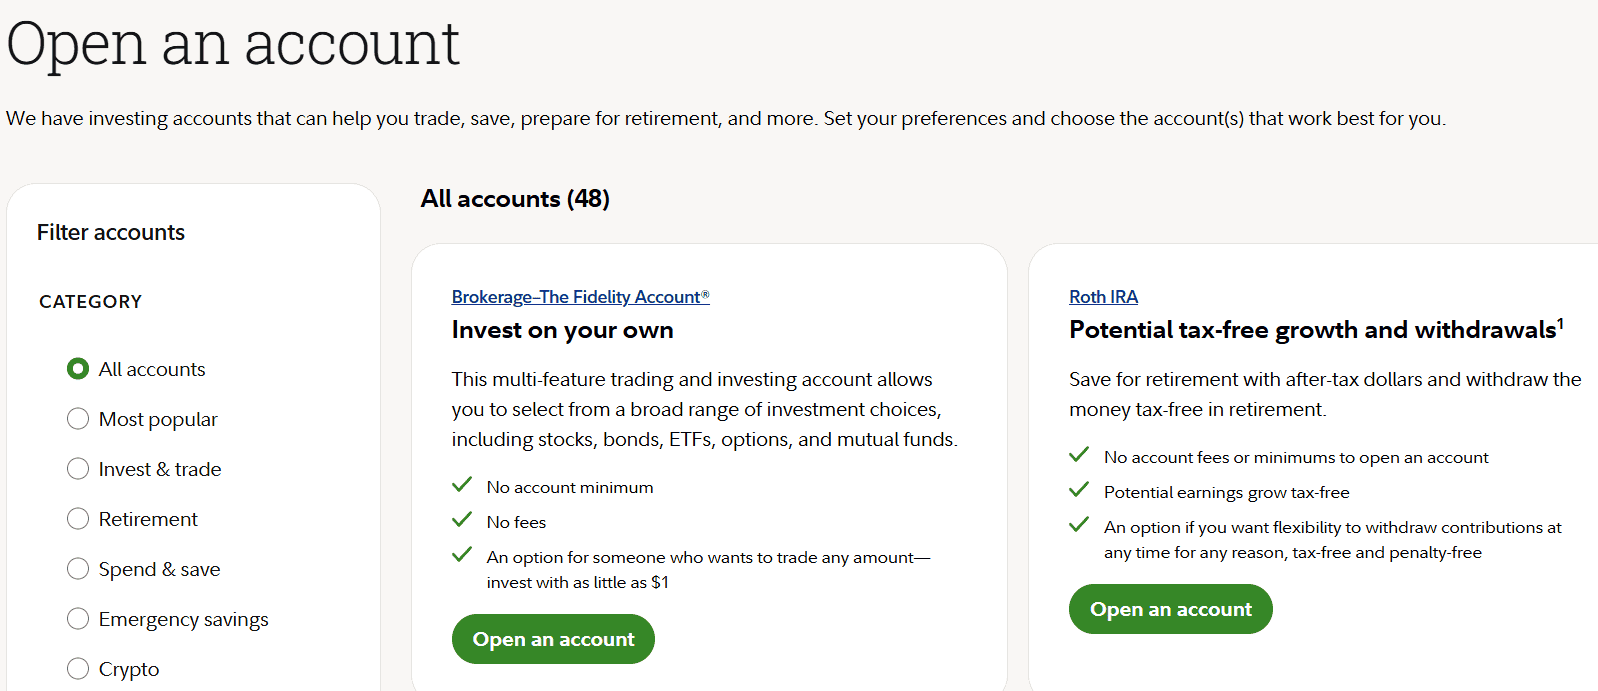Click "Open an account" under the brokerage card
The image size is (1598, 691).
(553, 638)
